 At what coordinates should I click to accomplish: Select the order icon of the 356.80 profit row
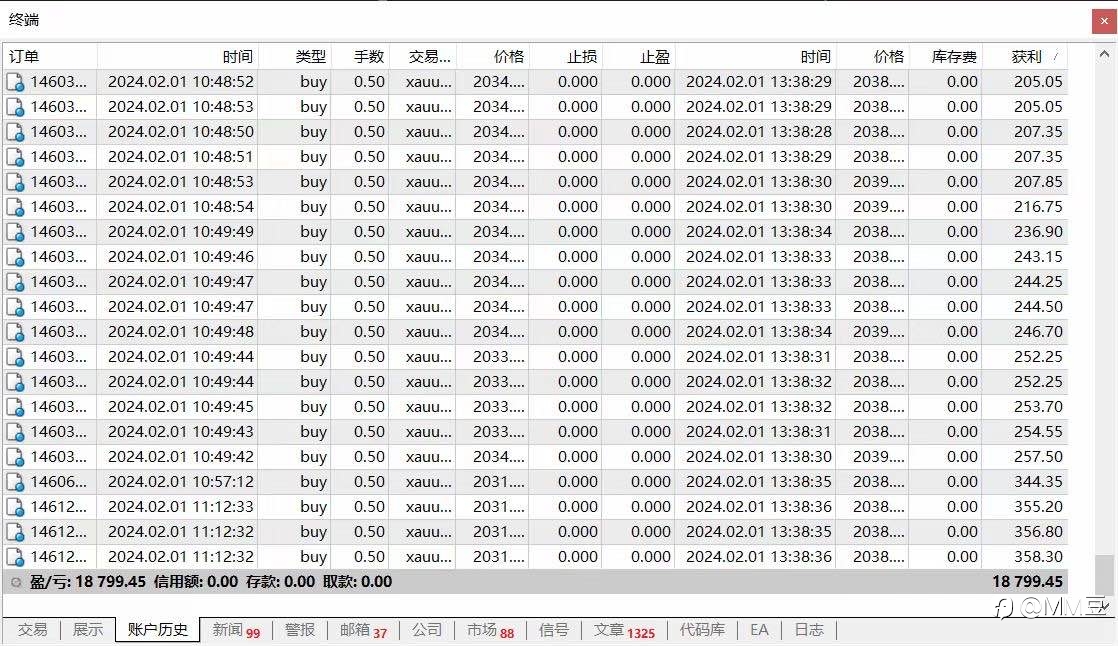click(x=15, y=532)
